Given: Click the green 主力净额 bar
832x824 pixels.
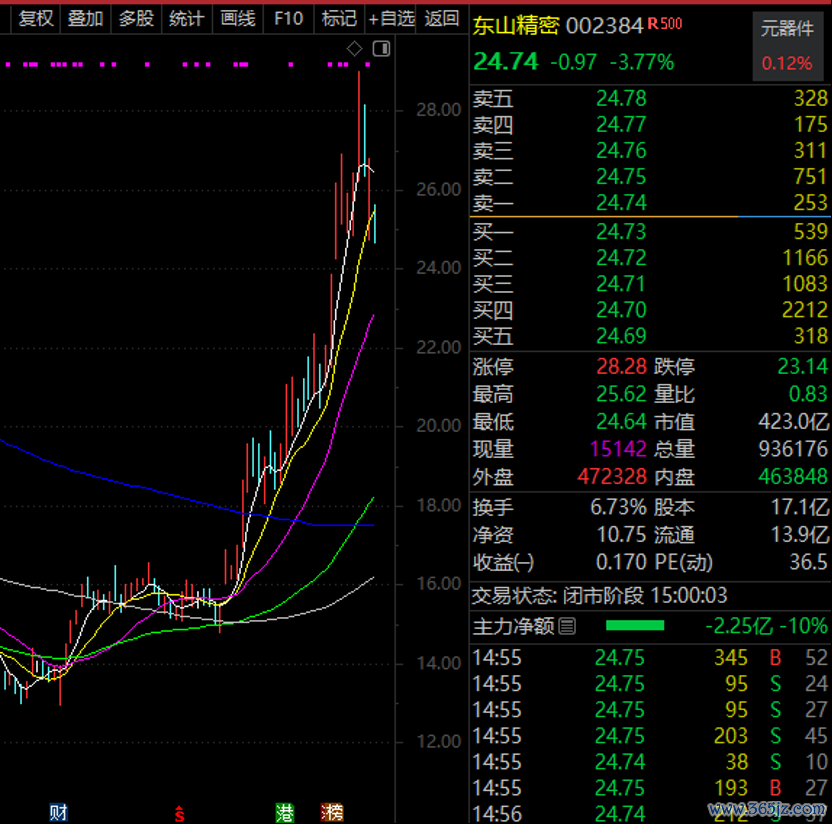Looking at the screenshot, I should pyautogui.click(x=635, y=626).
